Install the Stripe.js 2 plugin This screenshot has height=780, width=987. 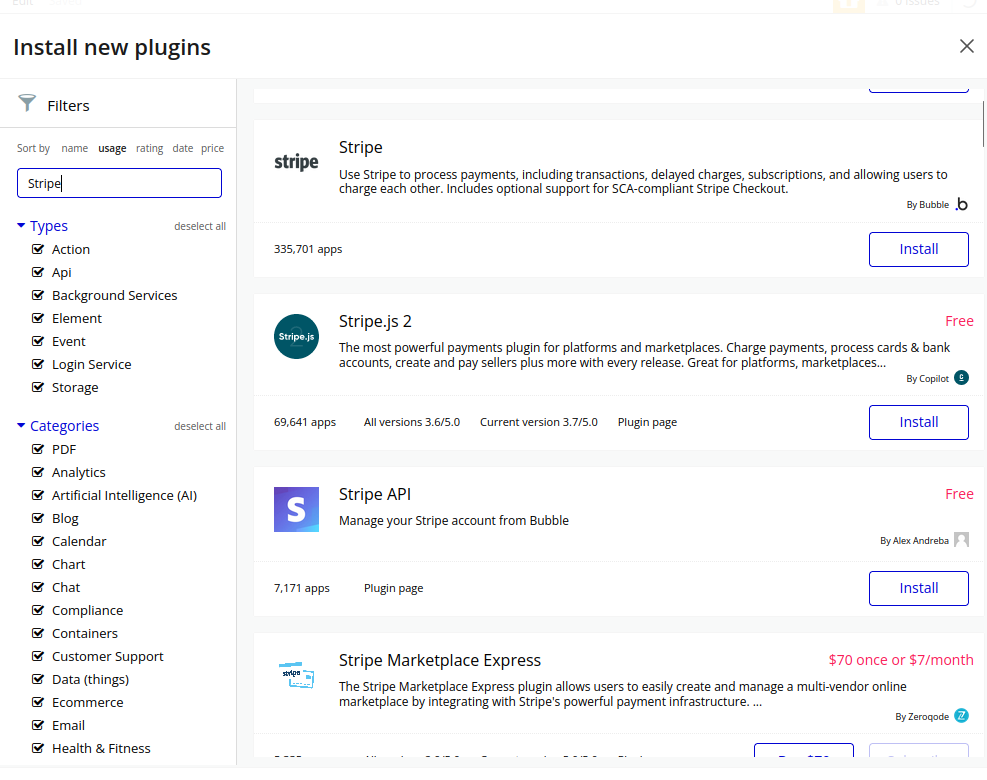point(918,422)
